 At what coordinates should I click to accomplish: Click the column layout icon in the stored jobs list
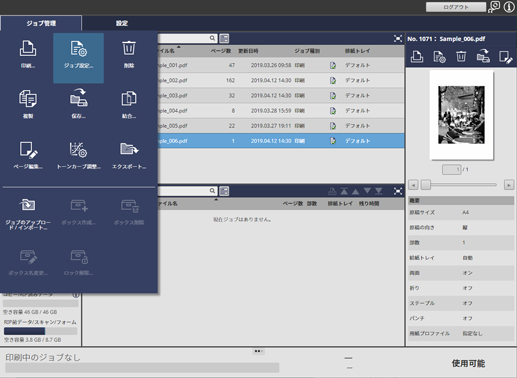[x=224, y=38]
